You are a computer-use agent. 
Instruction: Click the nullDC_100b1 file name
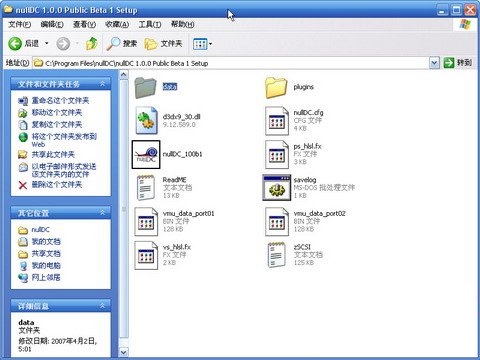[182, 154]
